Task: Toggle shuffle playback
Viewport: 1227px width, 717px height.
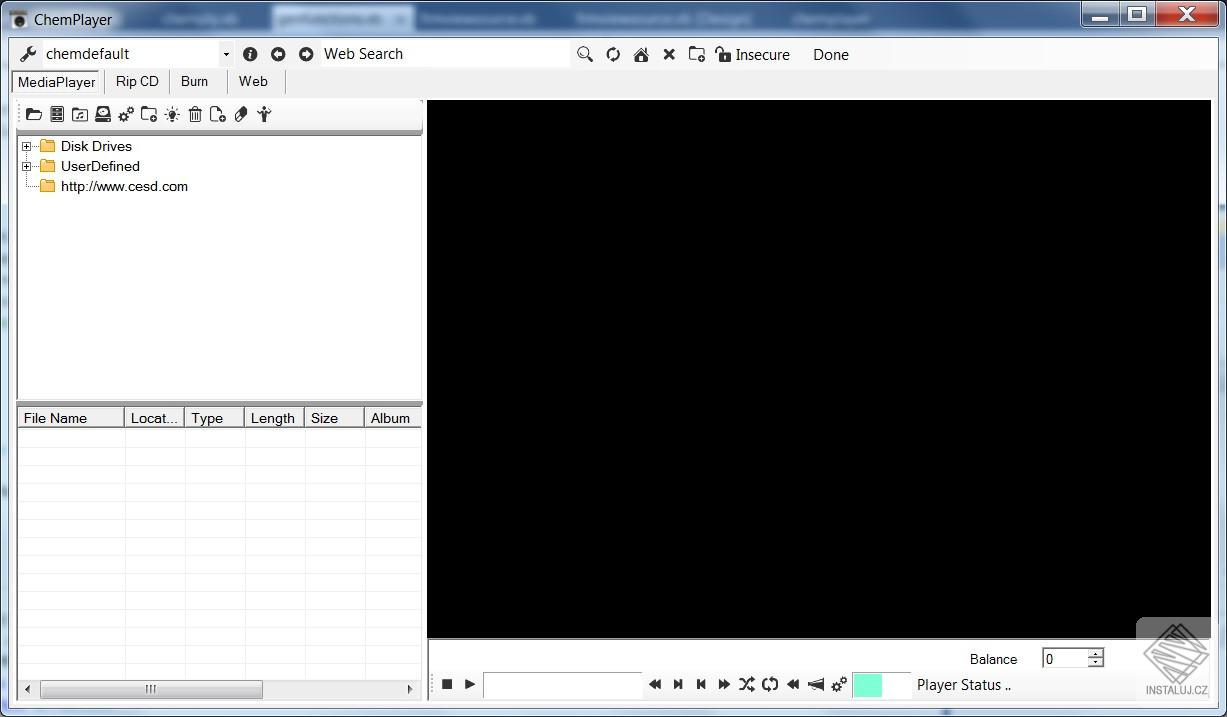Action: [x=747, y=684]
